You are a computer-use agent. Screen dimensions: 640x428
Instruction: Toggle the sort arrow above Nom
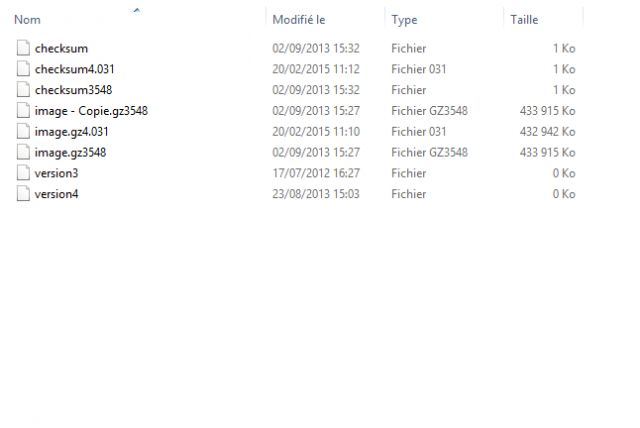pyautogui.click(x=137, y=10)
